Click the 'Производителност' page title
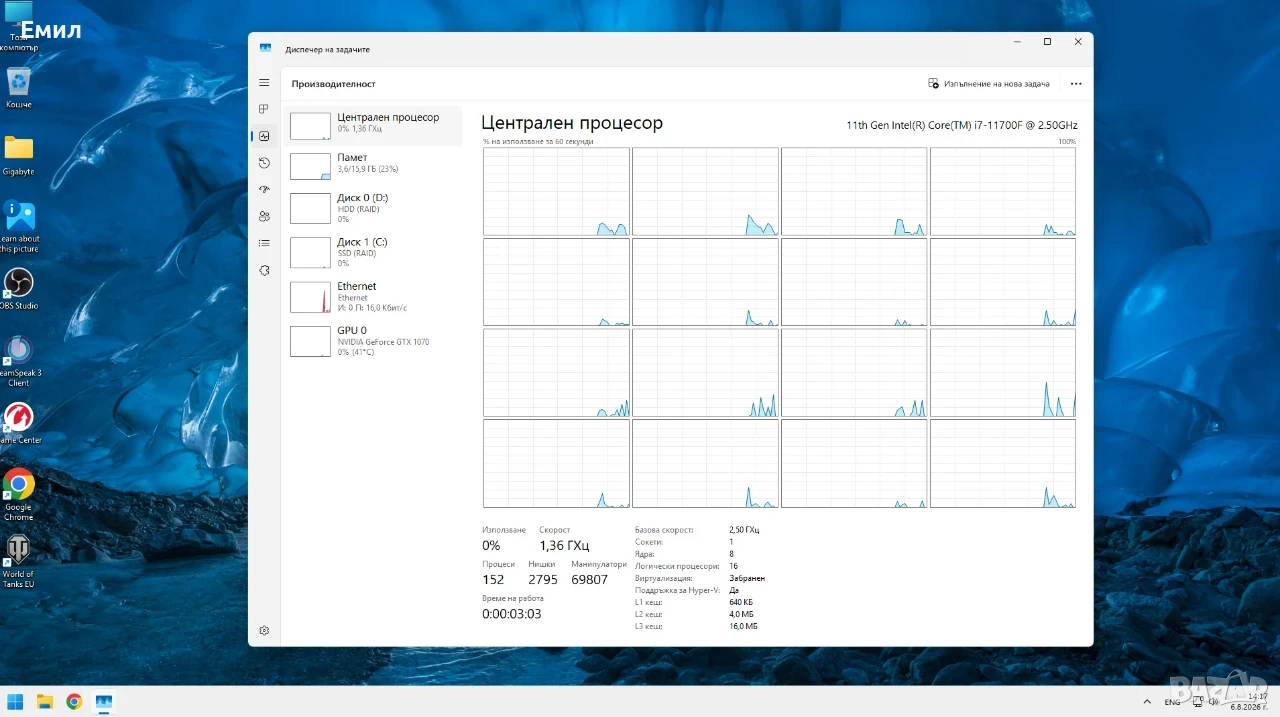Screen dimensions: 1280x717 334,84
